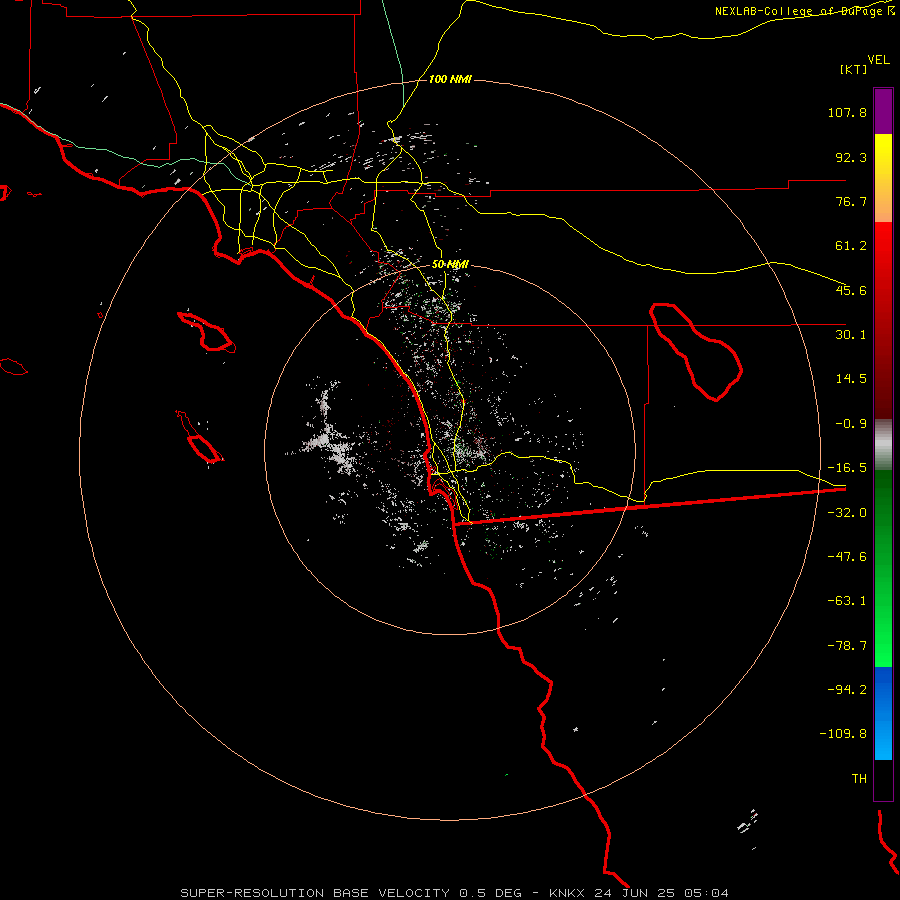This screenshot has width=900, height=900.
Task: Select the -0.9 scale label
Action: [x=851, y=424]
